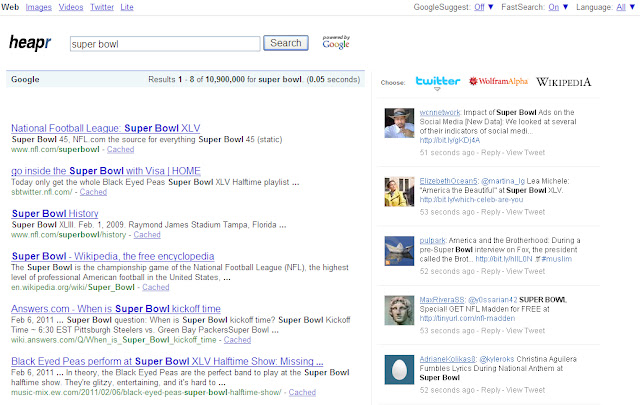
Task: Open cached copy of wiki.answers.com result
Action: tap(237, 340)
